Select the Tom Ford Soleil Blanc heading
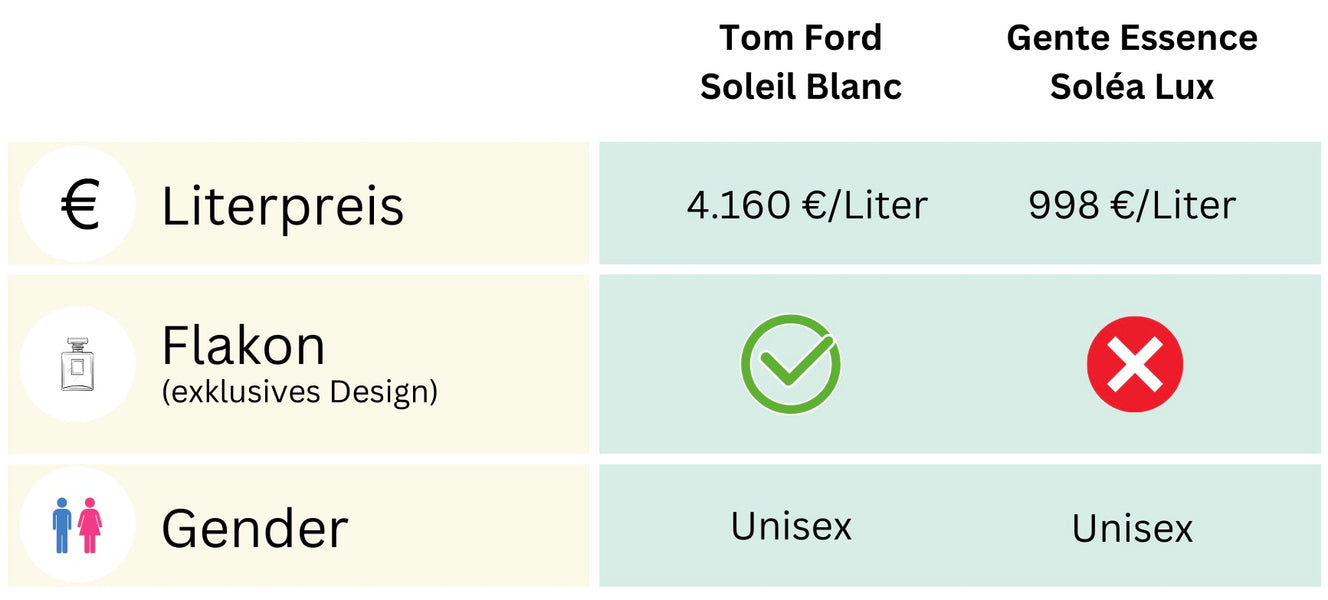Screen dimensions: 1328x600 800,62
